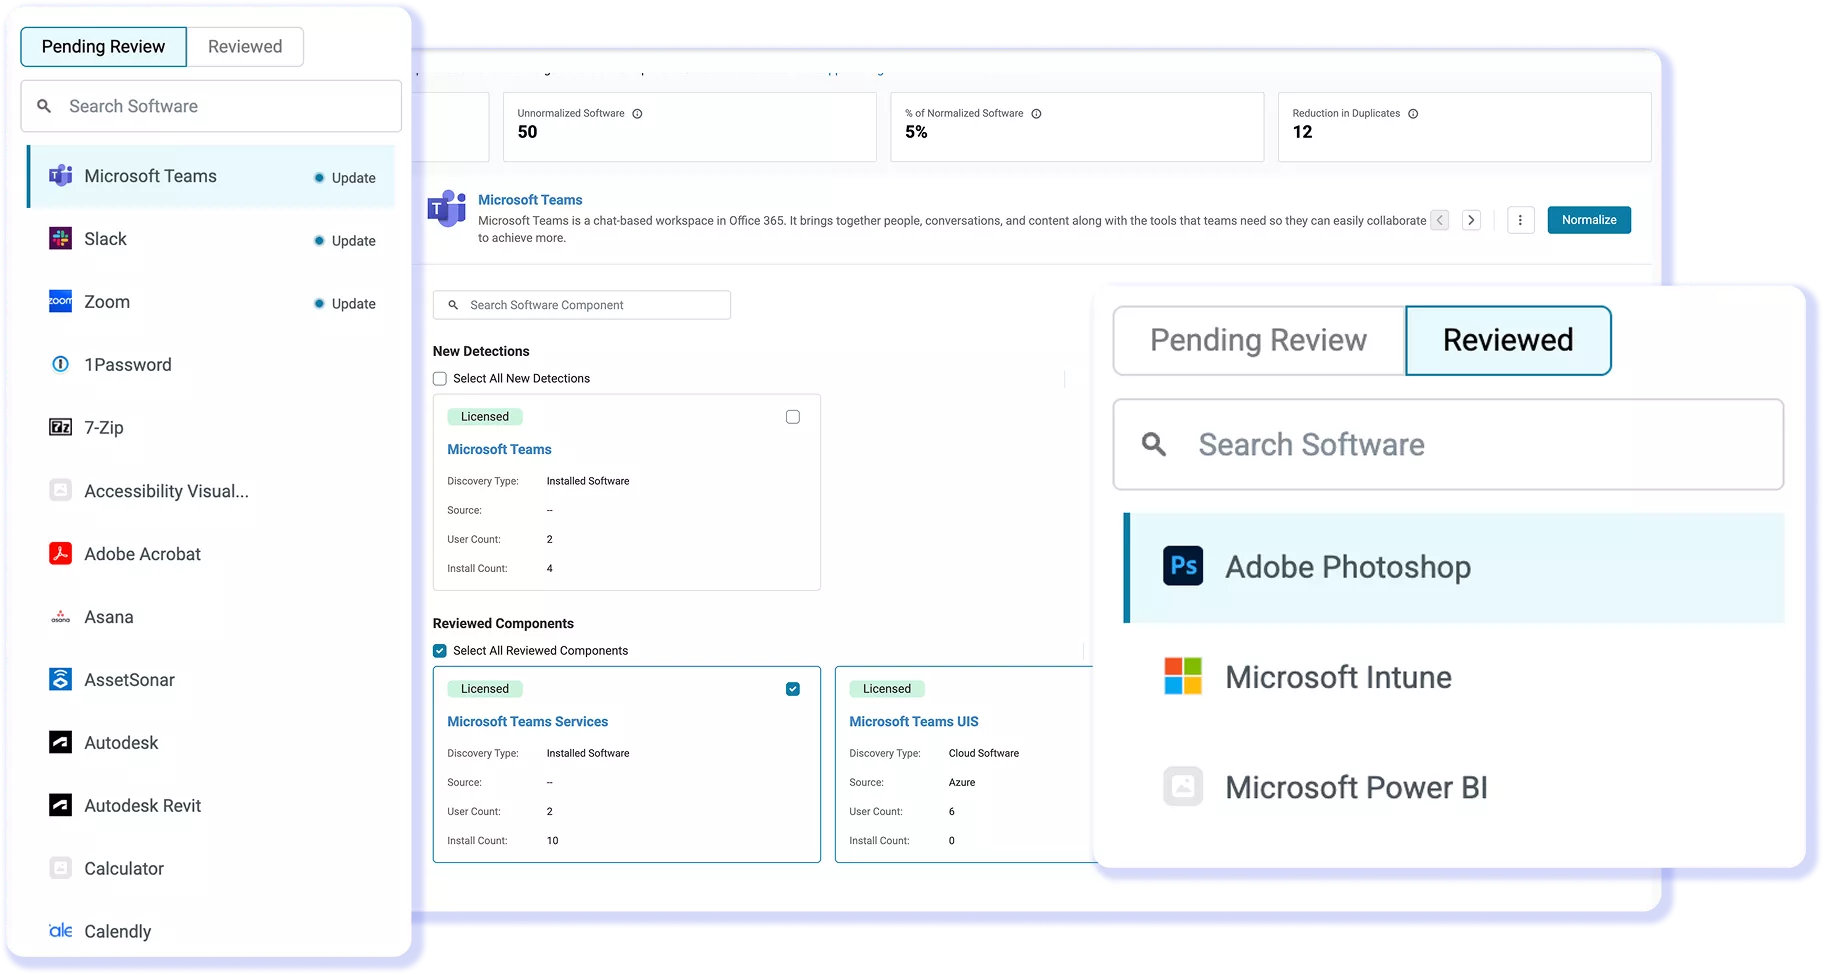The width and height of the screenshot is (1824, 975).
Task: Uncheck Select All Reviewed Components
Action: 440,651
